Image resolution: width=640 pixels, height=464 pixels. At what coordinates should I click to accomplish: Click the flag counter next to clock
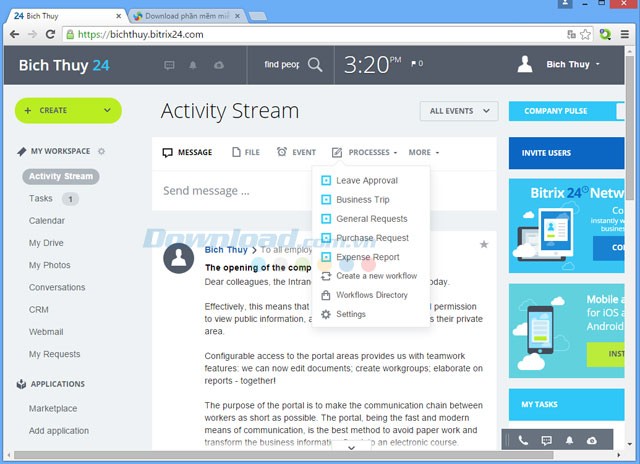[x=417, y=64]
